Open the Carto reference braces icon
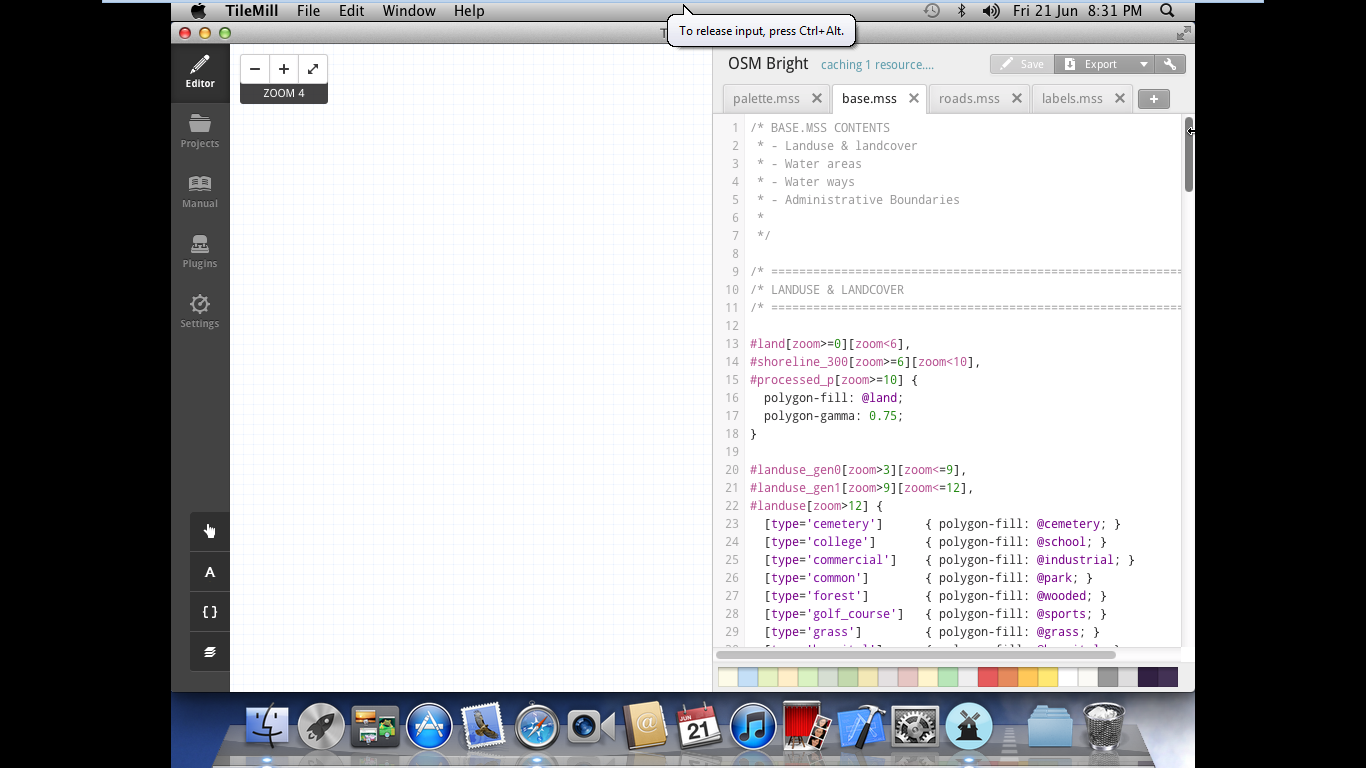The image size is (1366, 768). point(210,612)
